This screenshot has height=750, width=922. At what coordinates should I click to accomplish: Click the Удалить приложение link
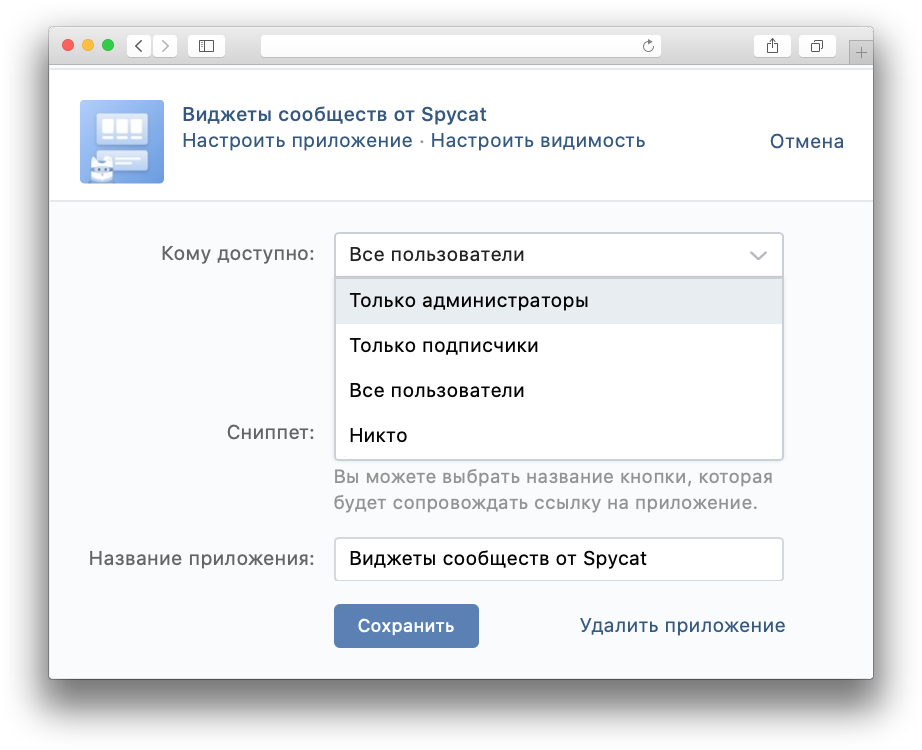pyautogui.click(x=682, y=626)
